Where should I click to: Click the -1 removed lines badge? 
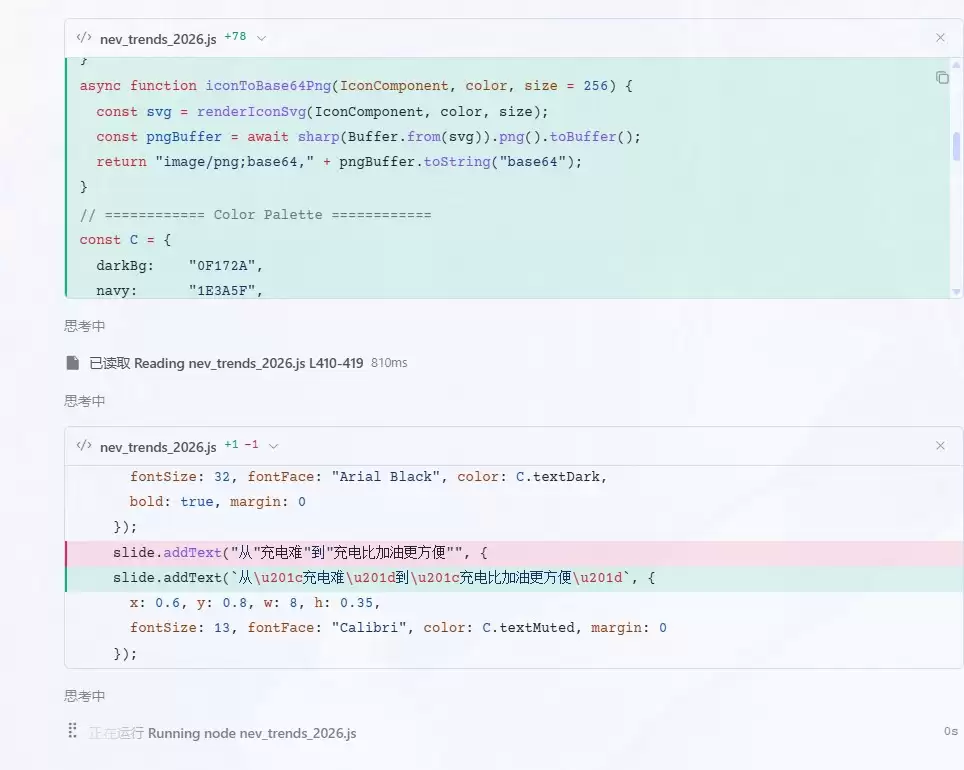pyautogui.click(x=251, y=444)
